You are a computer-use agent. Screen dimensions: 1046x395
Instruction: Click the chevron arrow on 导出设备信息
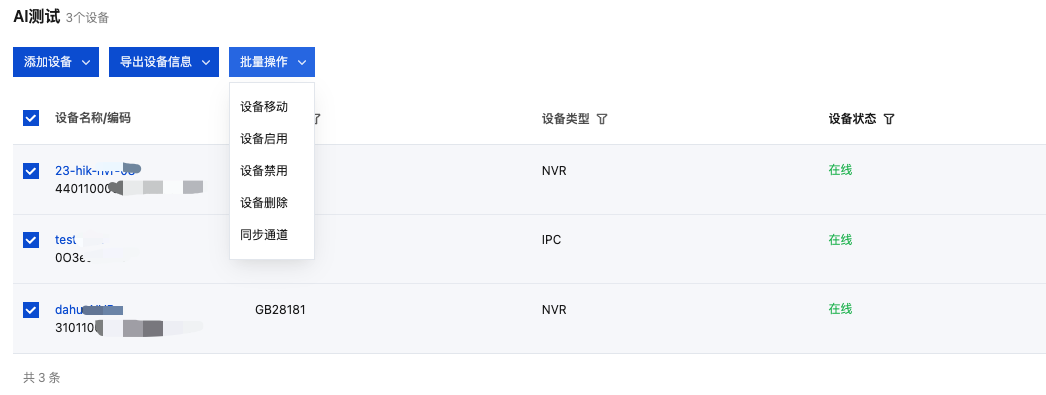click(205, 62)
